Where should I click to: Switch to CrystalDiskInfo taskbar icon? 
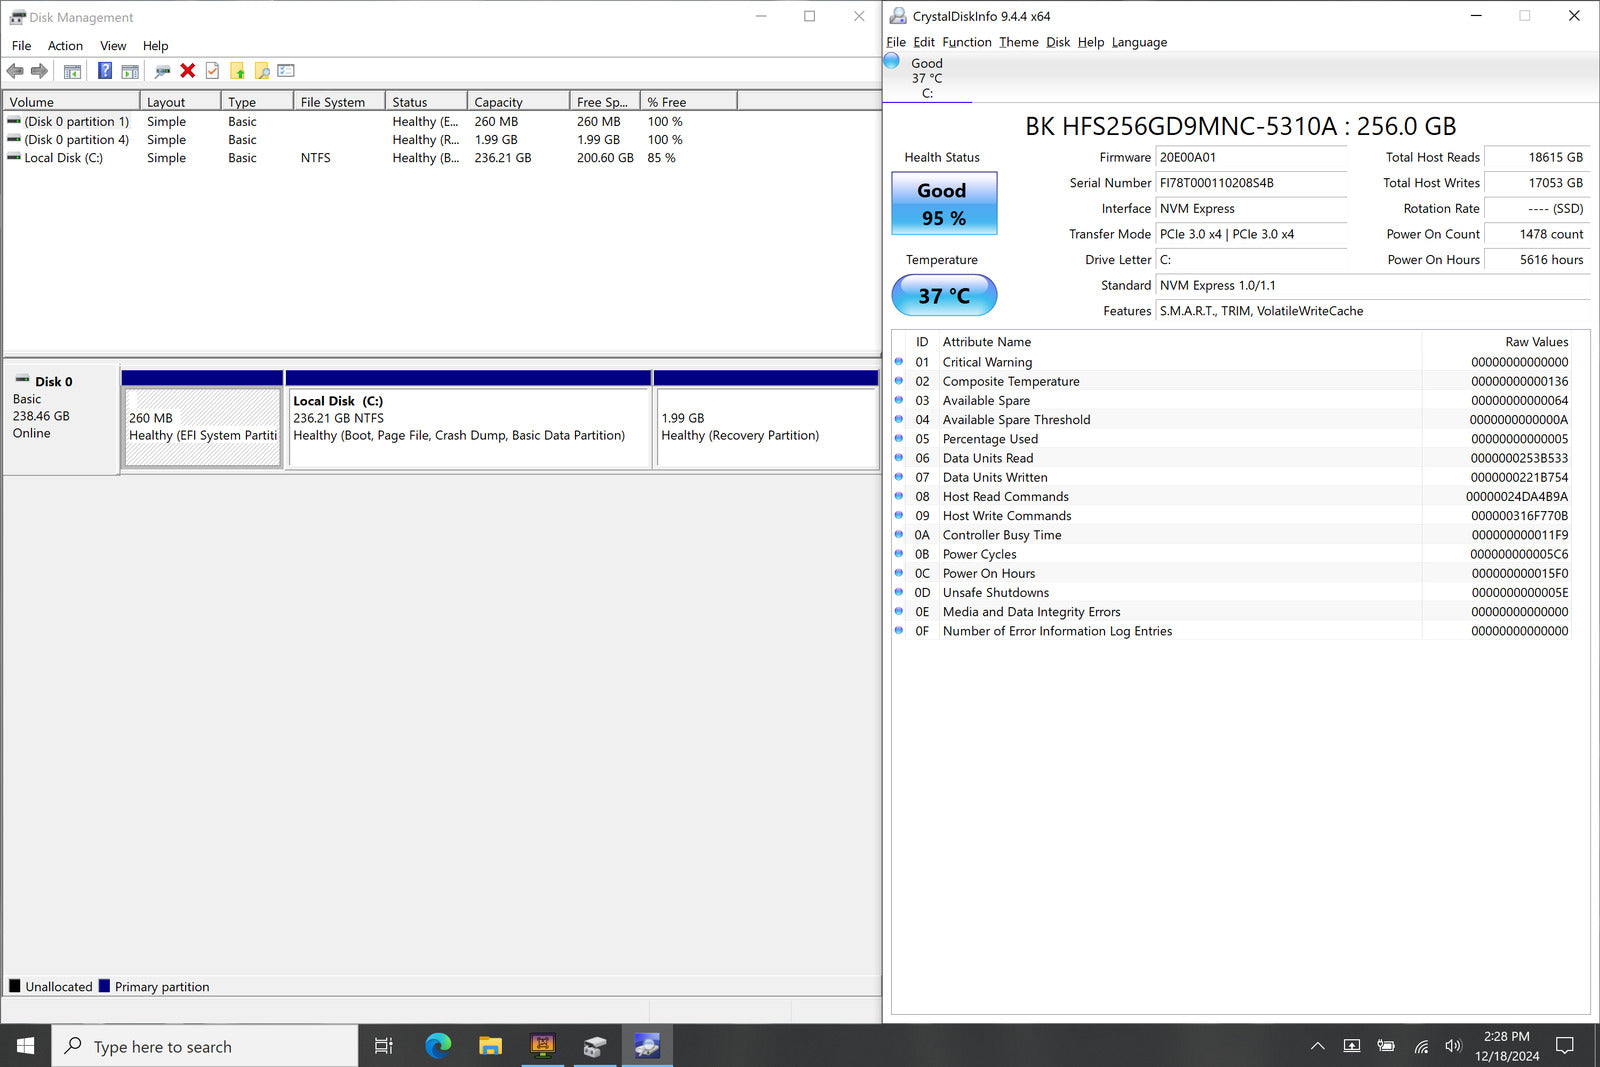(647, 1046)
